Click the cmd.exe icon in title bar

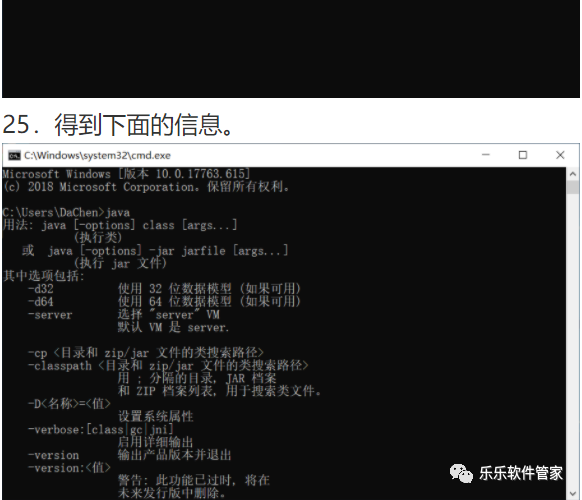click(14, 156)
